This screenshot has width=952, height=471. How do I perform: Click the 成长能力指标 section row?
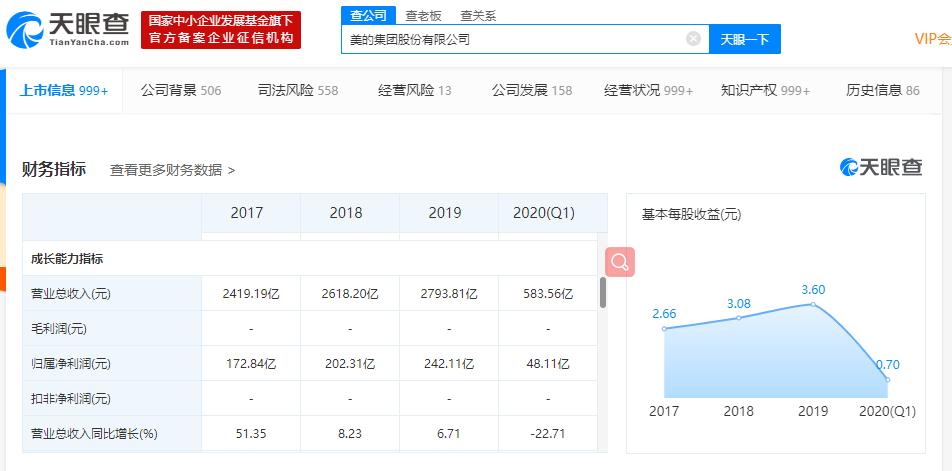[310, 259]
